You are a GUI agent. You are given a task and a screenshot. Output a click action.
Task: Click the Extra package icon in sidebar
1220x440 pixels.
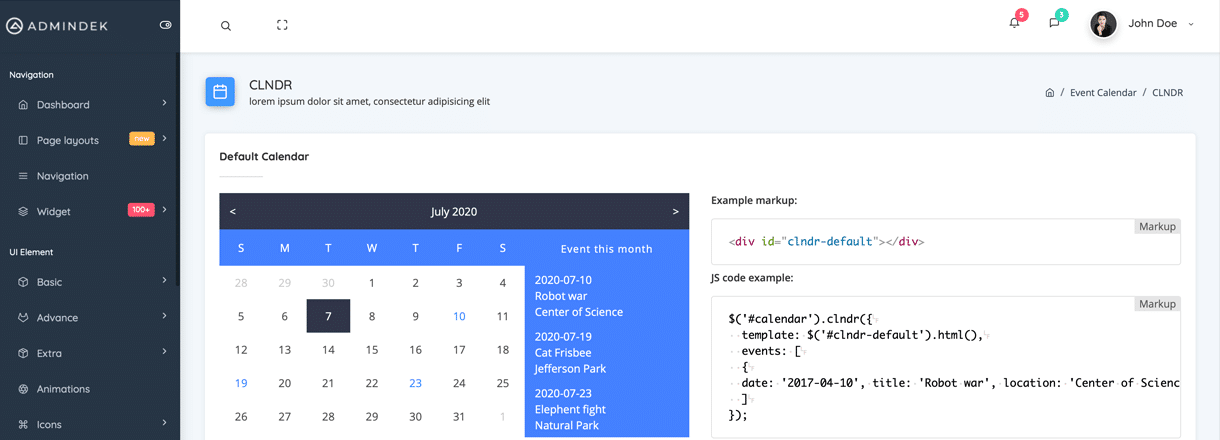[x=23, y=354]
